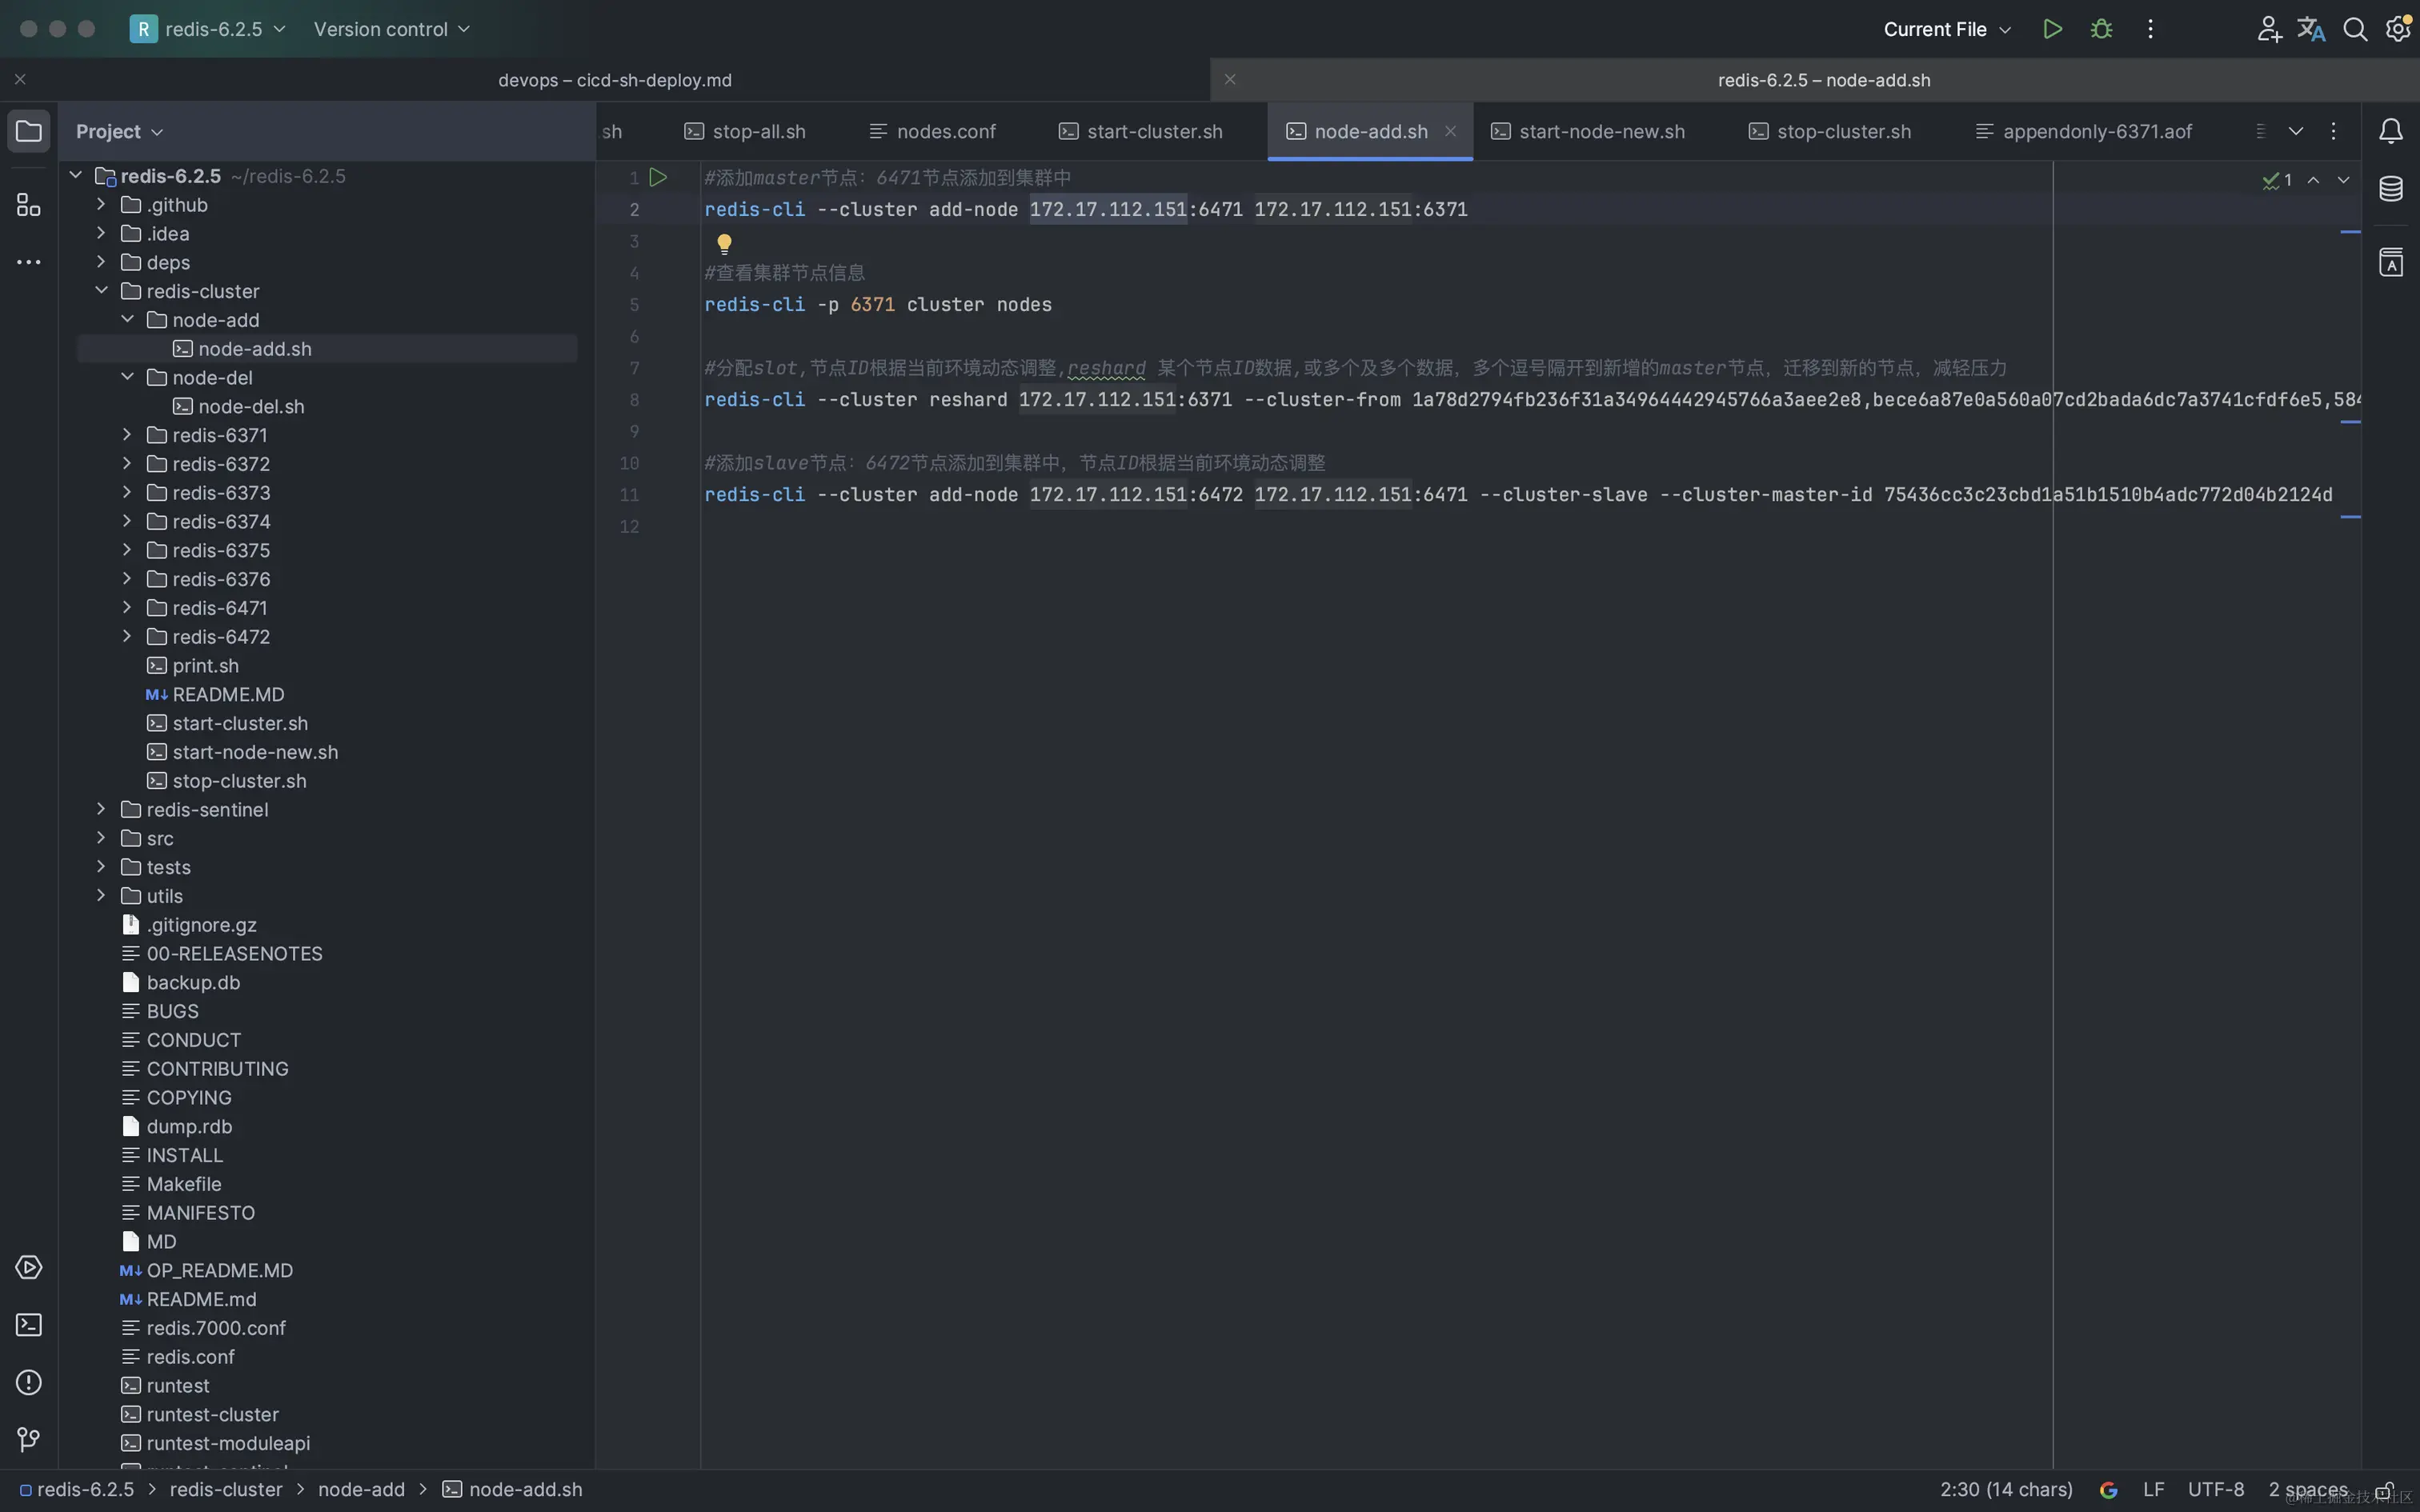Switch to the appendonly-6371.aof tab
This screenshot has width=2420, height=1512.
[x=2084, y=131]
